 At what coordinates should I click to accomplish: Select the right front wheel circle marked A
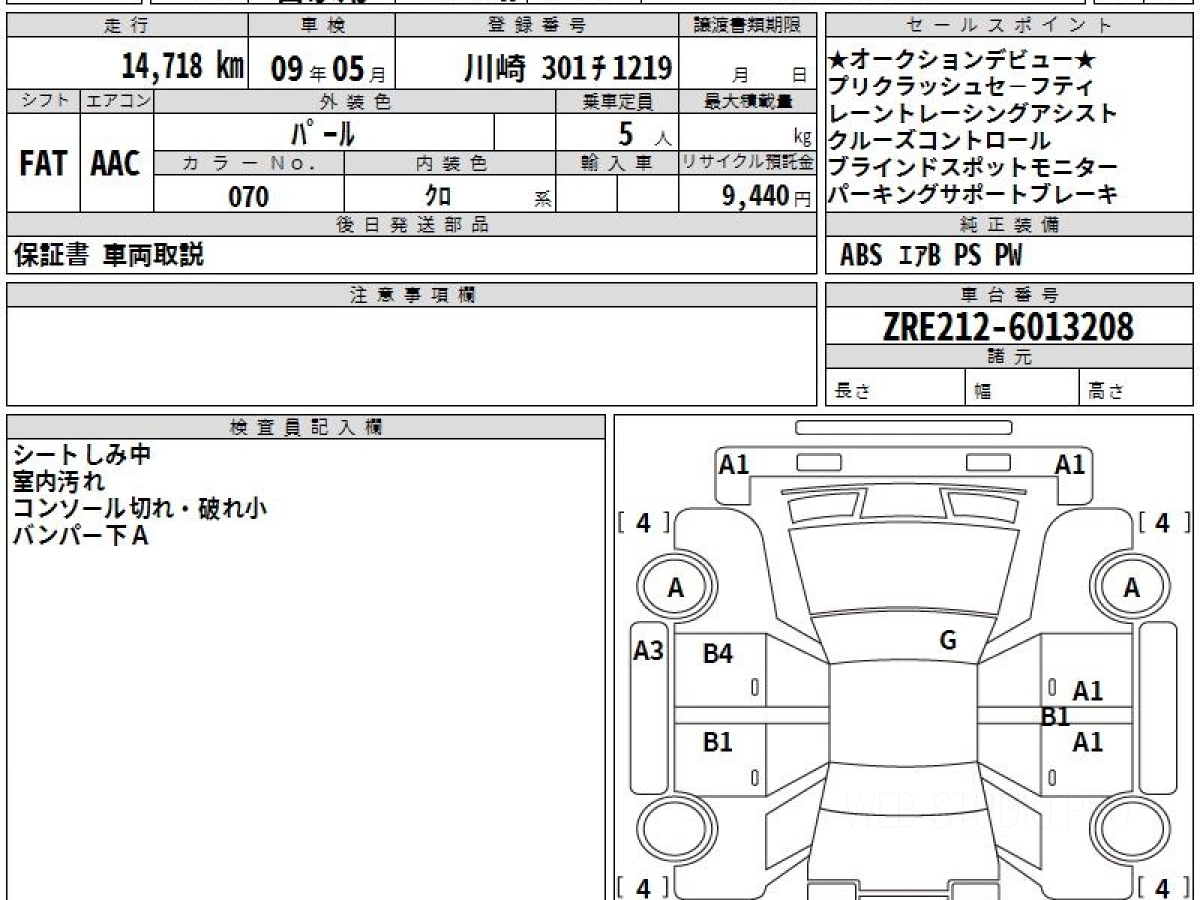(1131, 589)
